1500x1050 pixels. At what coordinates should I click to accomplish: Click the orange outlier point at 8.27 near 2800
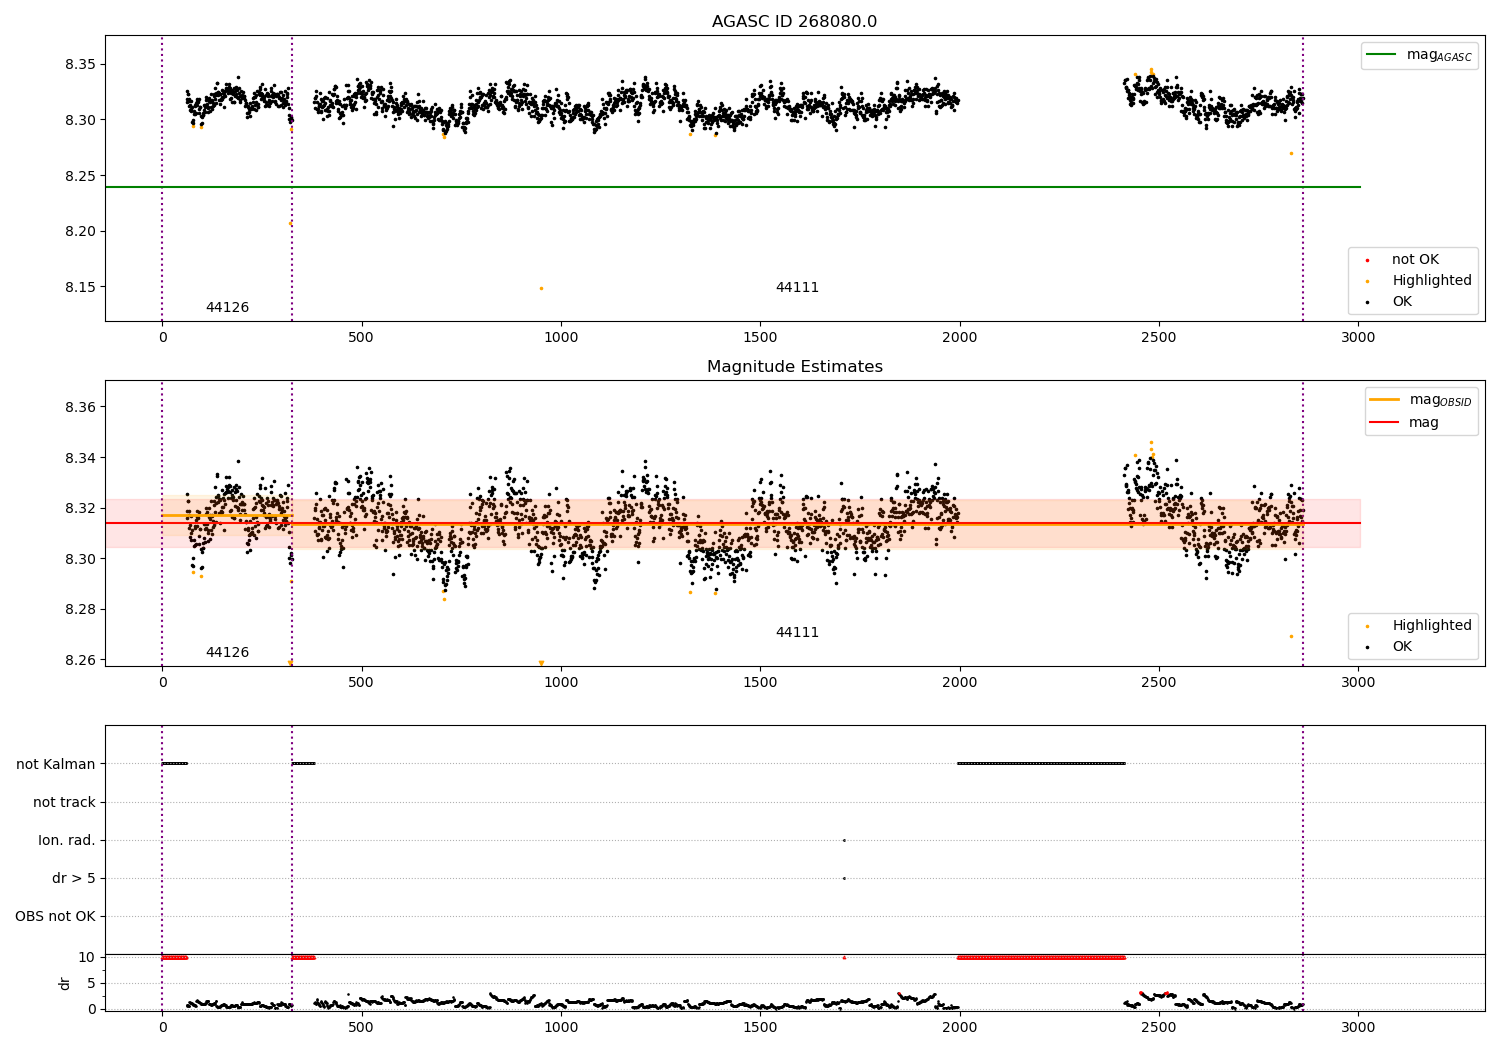point(1291,153)
